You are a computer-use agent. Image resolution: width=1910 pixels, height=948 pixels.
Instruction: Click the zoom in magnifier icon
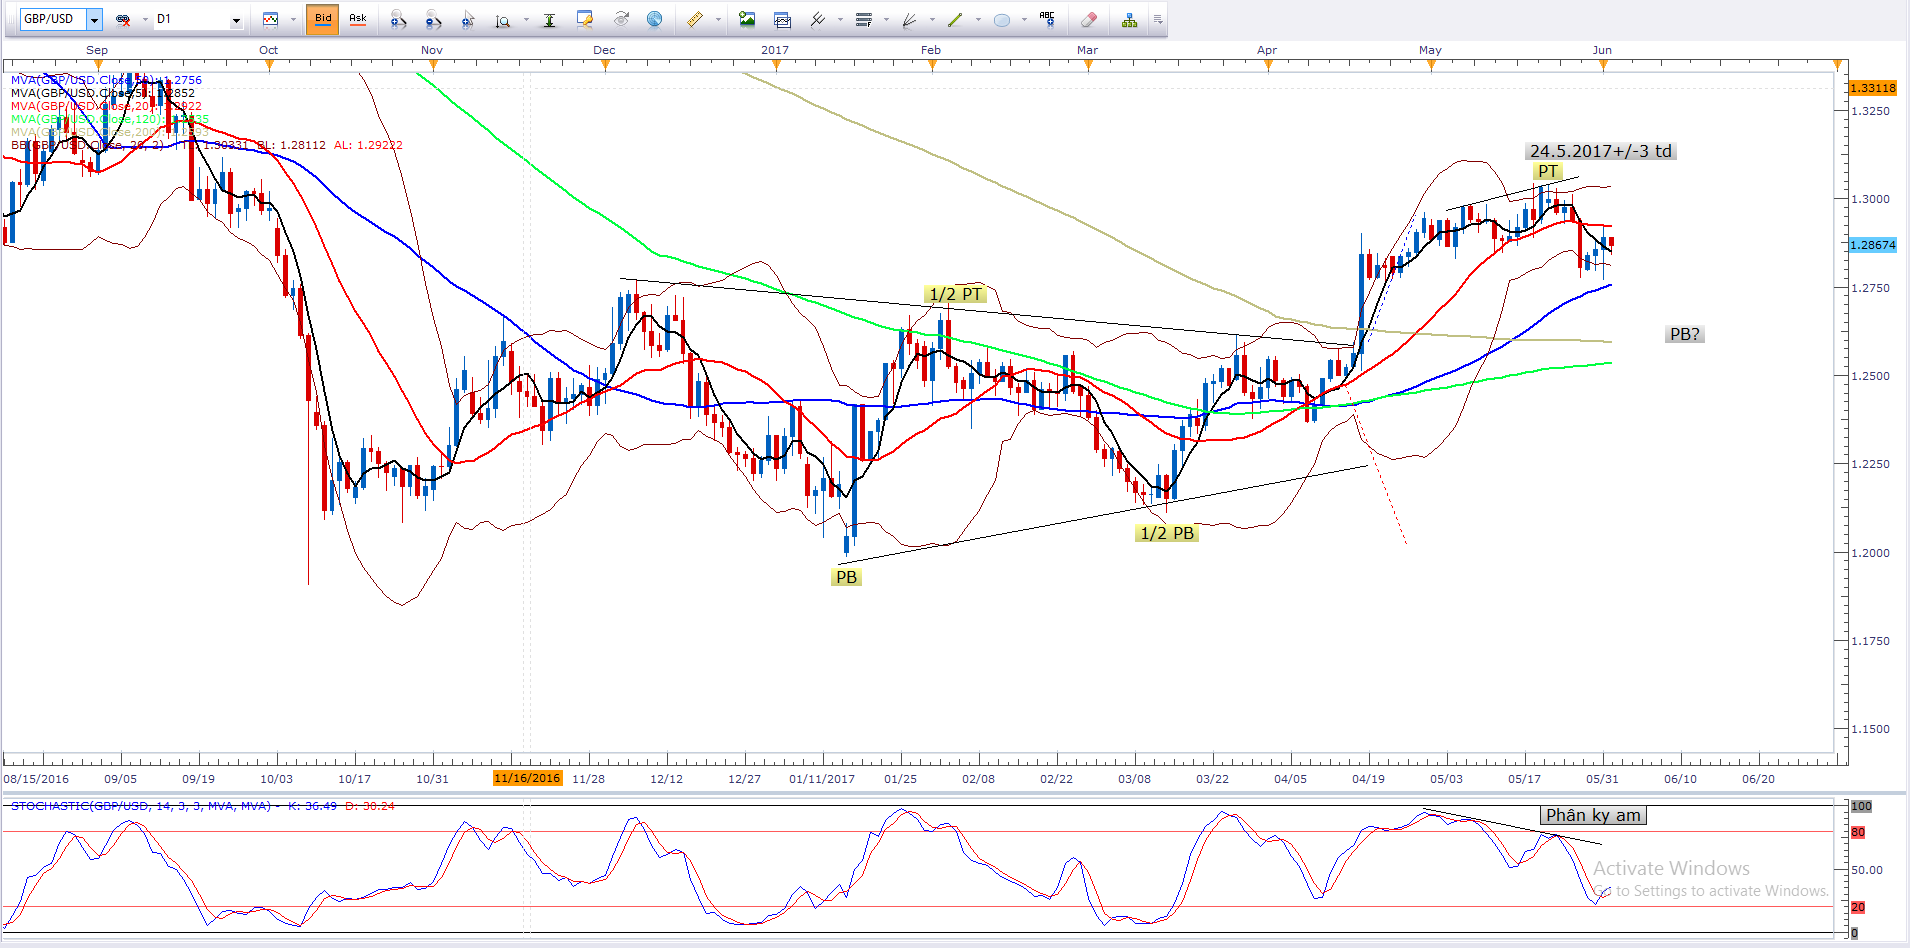click(398, 19)
